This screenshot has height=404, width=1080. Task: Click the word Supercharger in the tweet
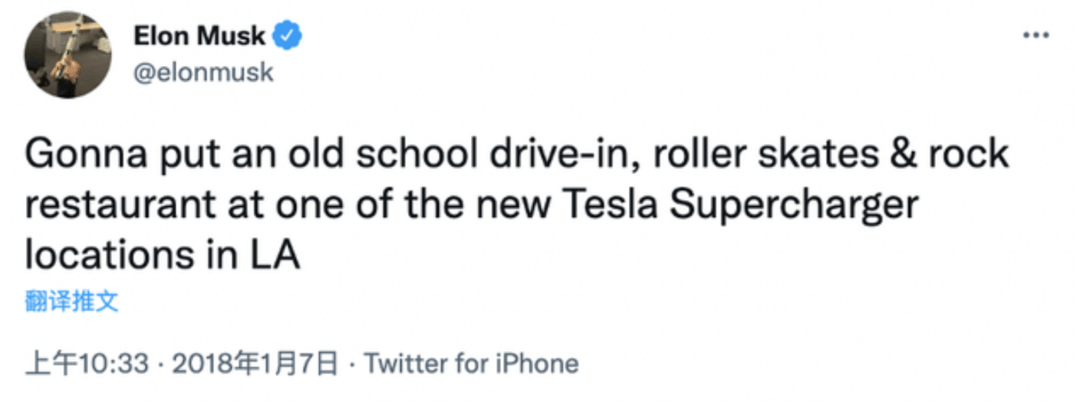point(796,206)
